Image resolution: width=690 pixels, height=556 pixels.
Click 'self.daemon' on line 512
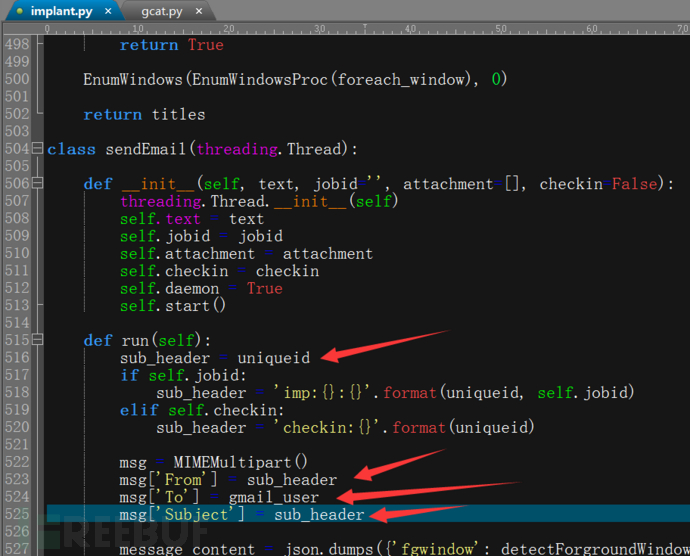tap(169, 288)
